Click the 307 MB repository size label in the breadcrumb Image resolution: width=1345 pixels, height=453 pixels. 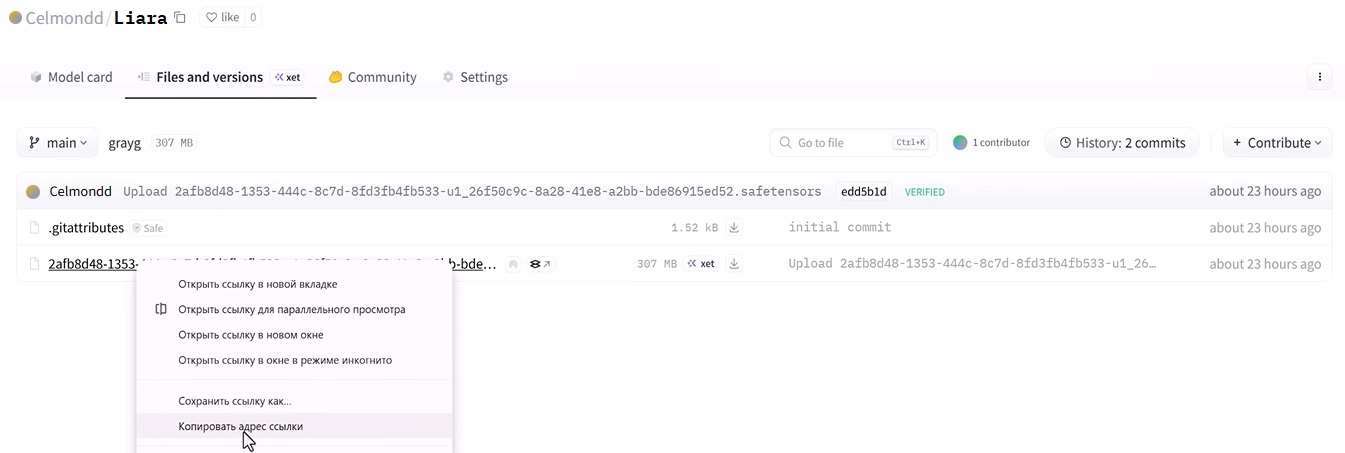tap(174, 143)
